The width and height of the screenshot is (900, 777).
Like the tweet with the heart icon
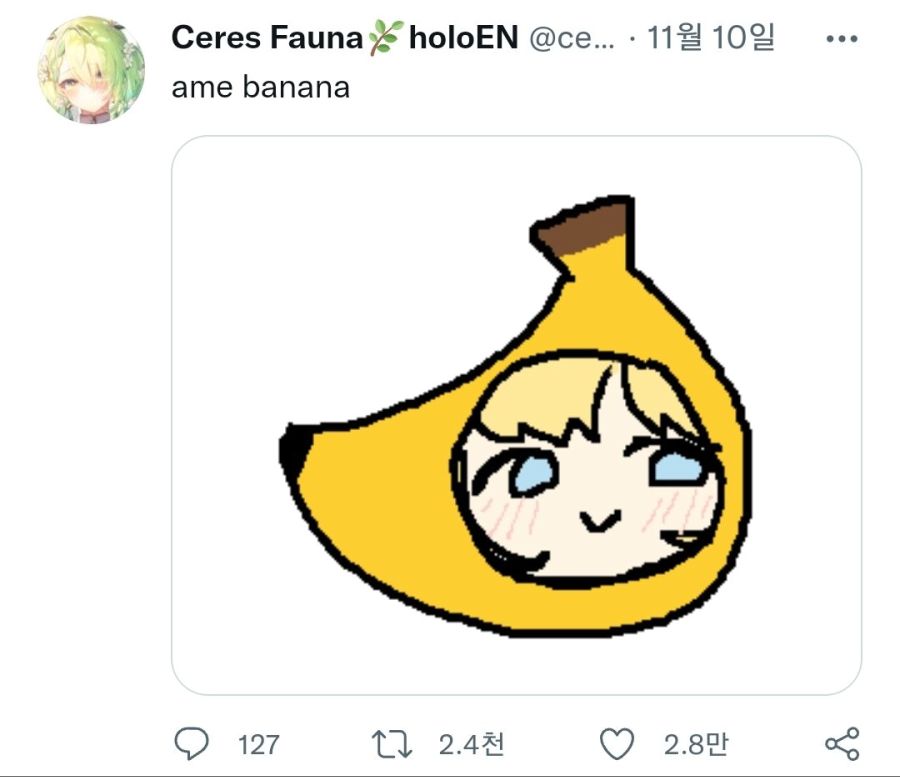(x=617, y=743)
